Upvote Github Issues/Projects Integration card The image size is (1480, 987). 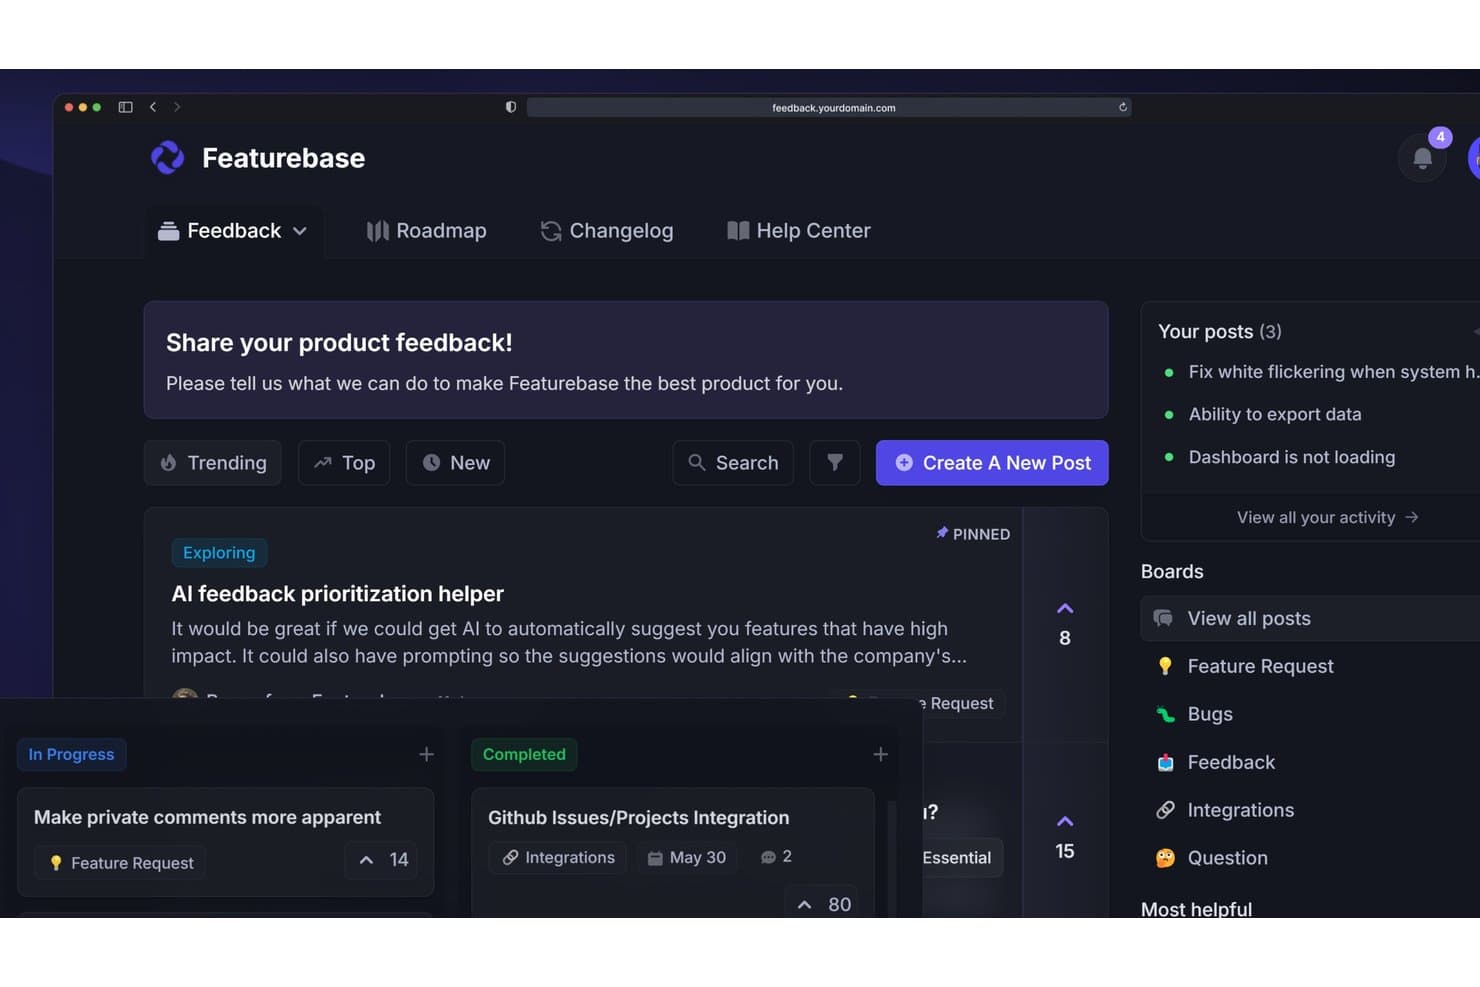click(824, 904)
